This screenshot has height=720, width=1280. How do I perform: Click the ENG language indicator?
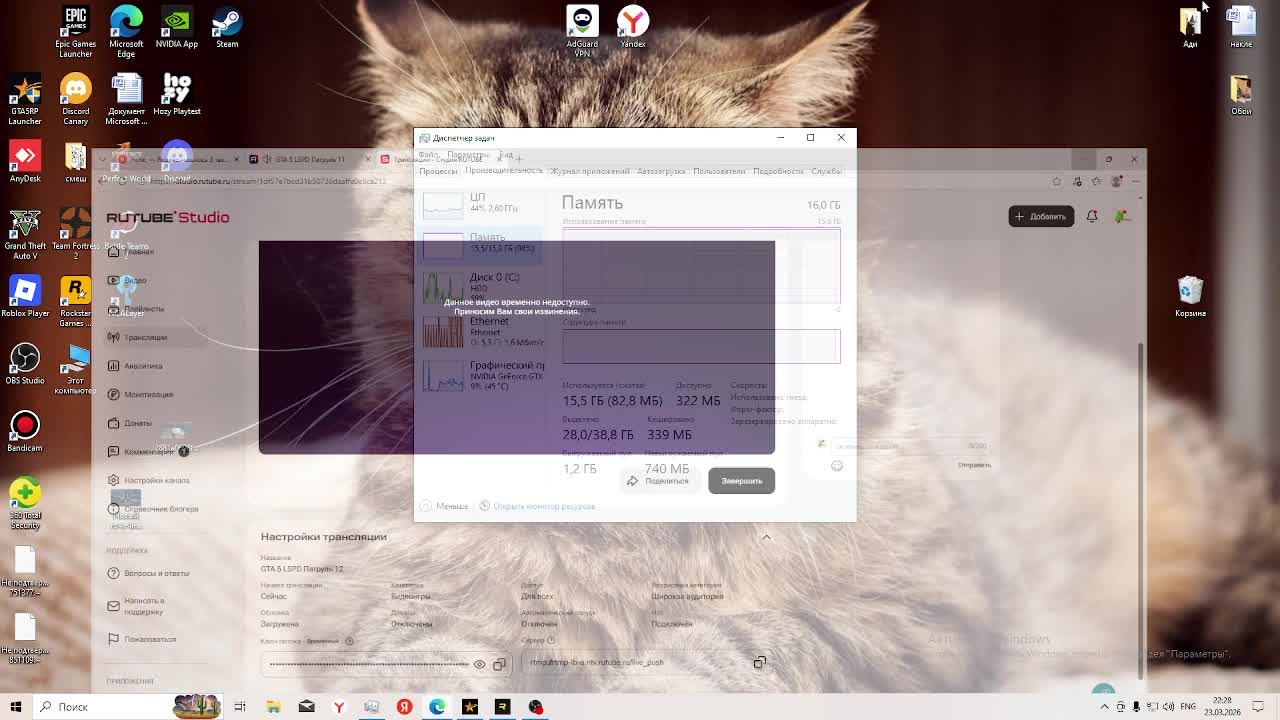(x=1188, y=707)
